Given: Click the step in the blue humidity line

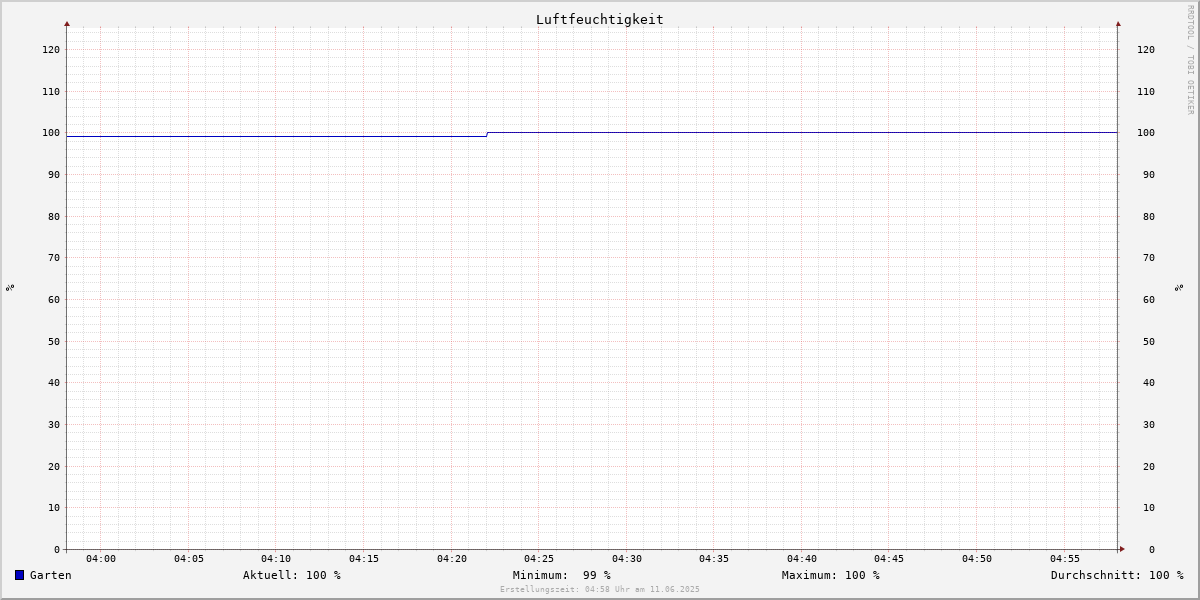Looking at the screenshot, I should click(487, 134).
